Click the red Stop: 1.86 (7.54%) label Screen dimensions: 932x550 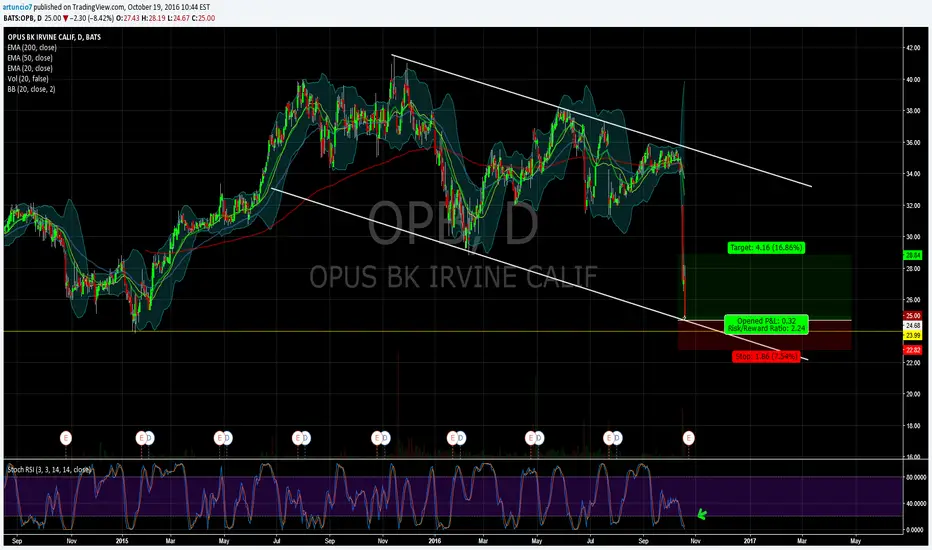point(766,356)
